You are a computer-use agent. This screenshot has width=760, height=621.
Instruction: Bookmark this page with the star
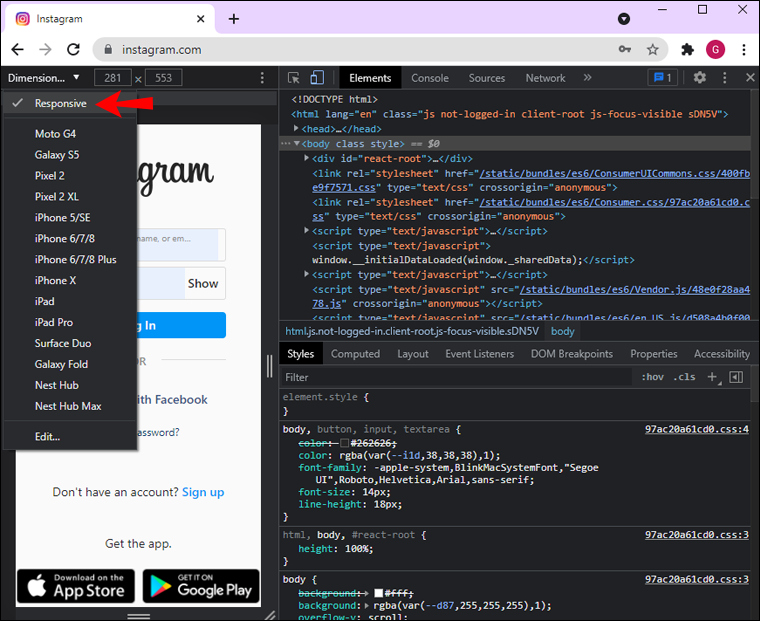(653, 49)
